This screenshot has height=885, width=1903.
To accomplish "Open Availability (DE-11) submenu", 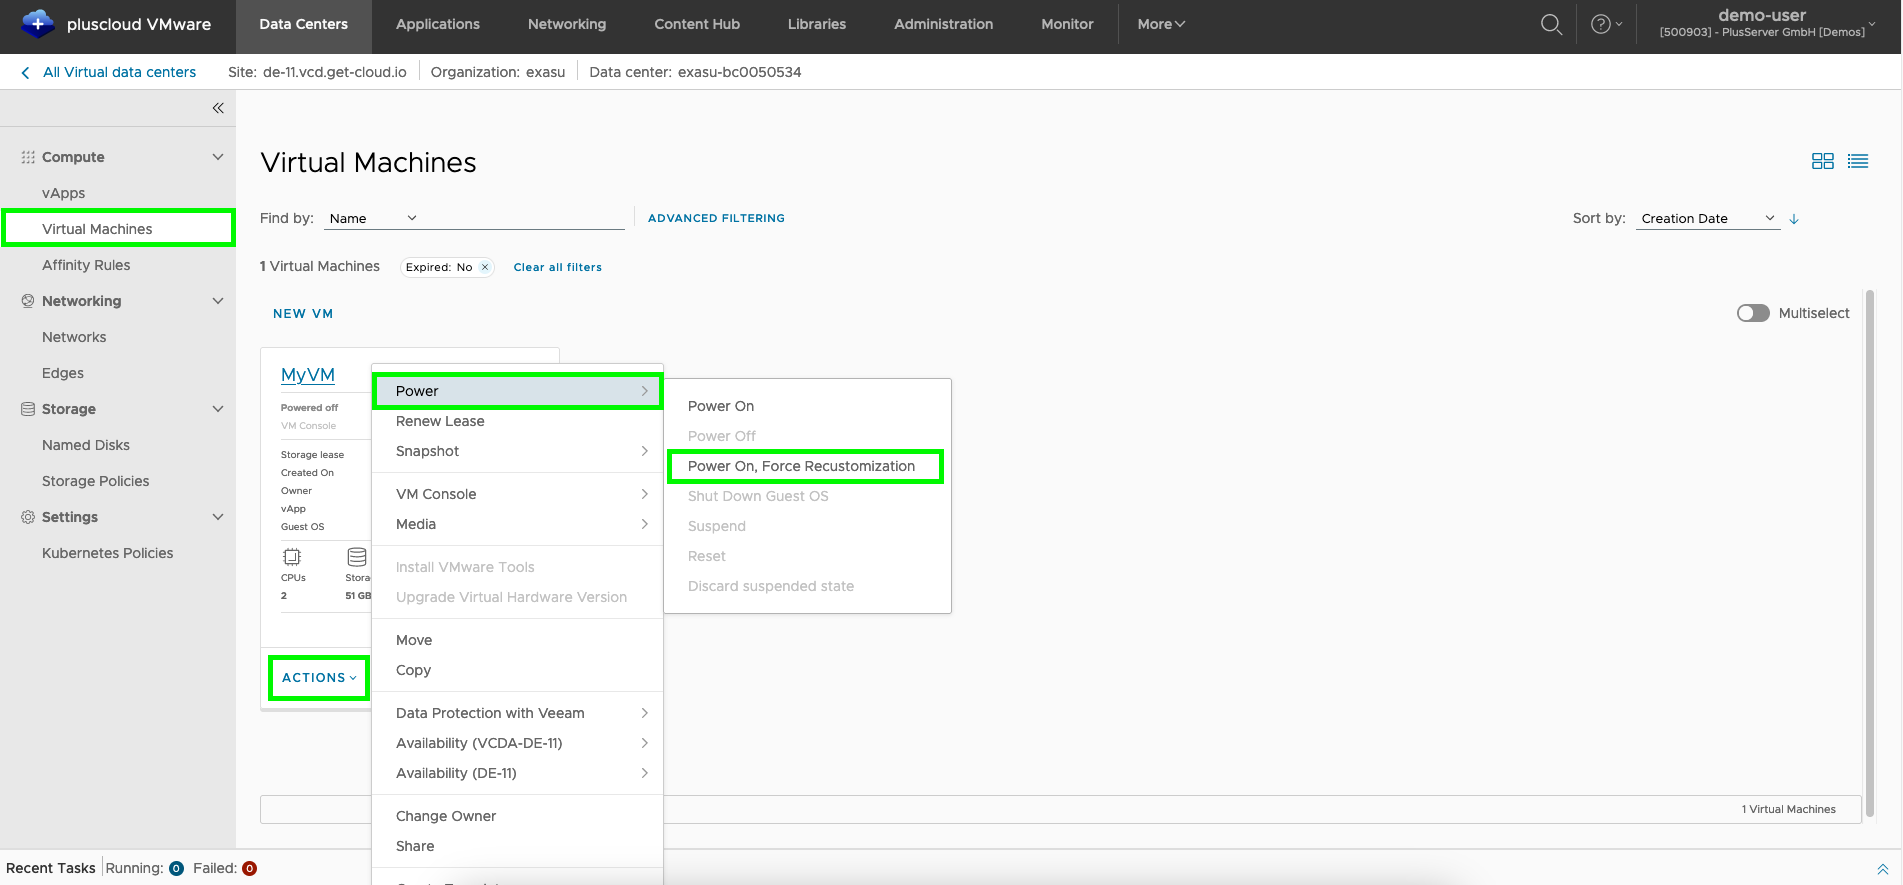I will point(517,773).
